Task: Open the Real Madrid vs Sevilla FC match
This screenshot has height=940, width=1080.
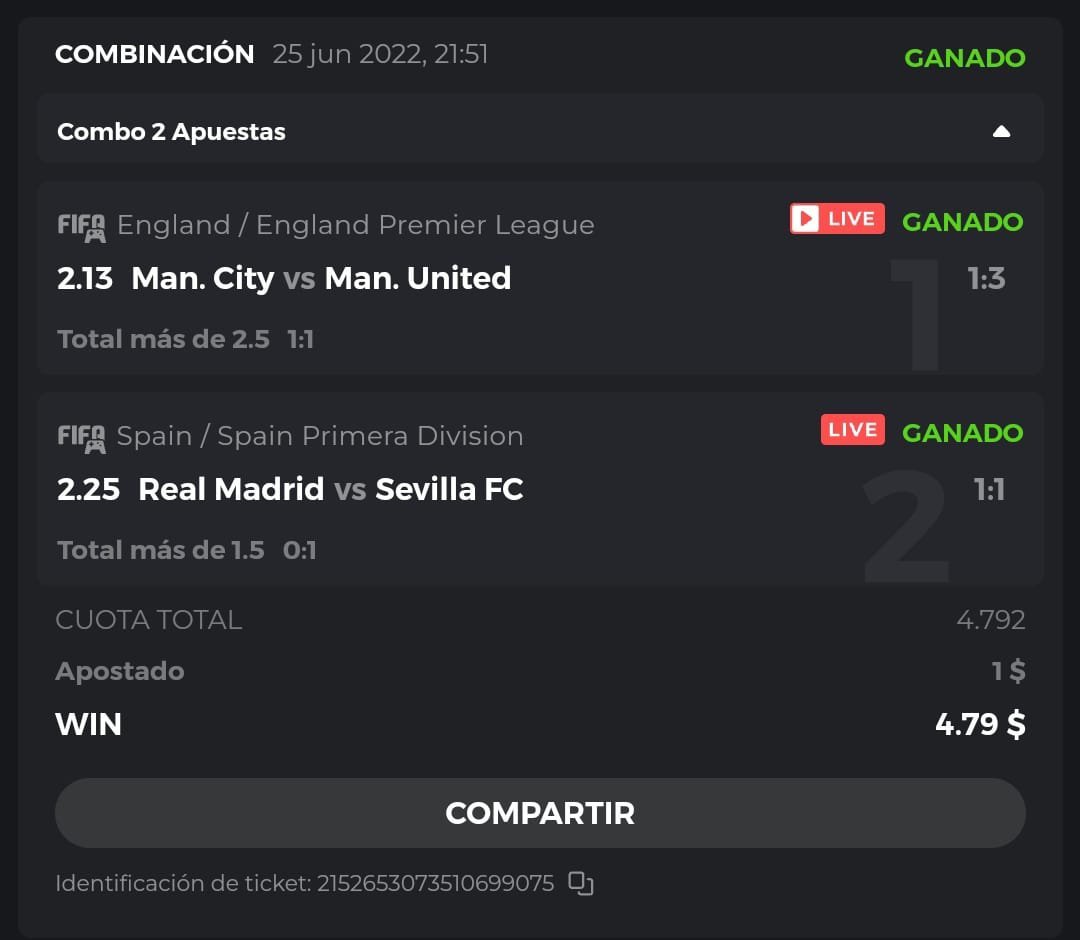Action: pyautogui.click(x=330, y=489)
